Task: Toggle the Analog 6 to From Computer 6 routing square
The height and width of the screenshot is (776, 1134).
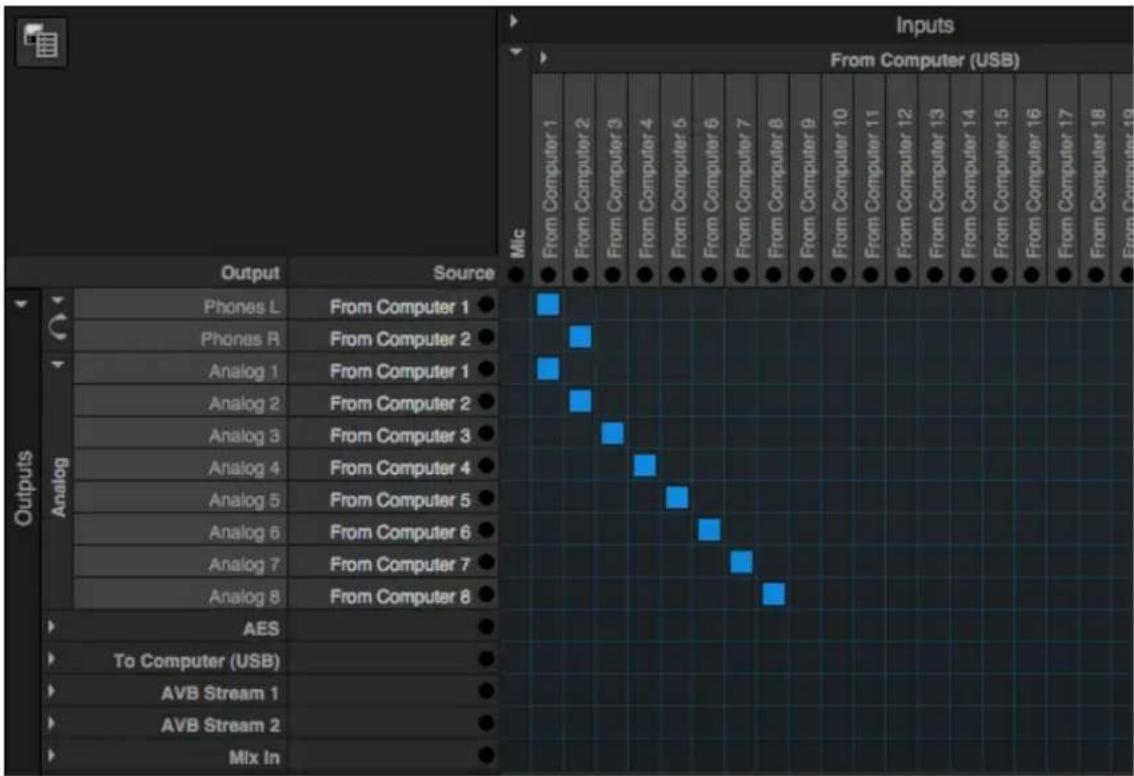Action: tap(709, 529)
